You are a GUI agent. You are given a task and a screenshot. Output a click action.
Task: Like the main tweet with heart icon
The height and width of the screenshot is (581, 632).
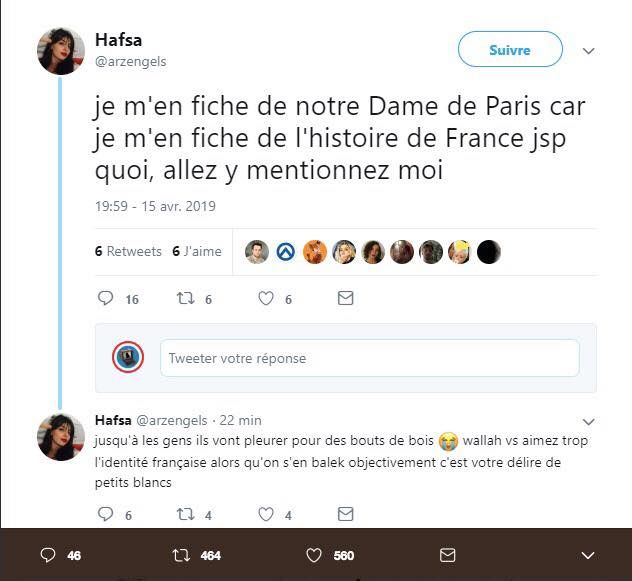[x=266, y=298]
